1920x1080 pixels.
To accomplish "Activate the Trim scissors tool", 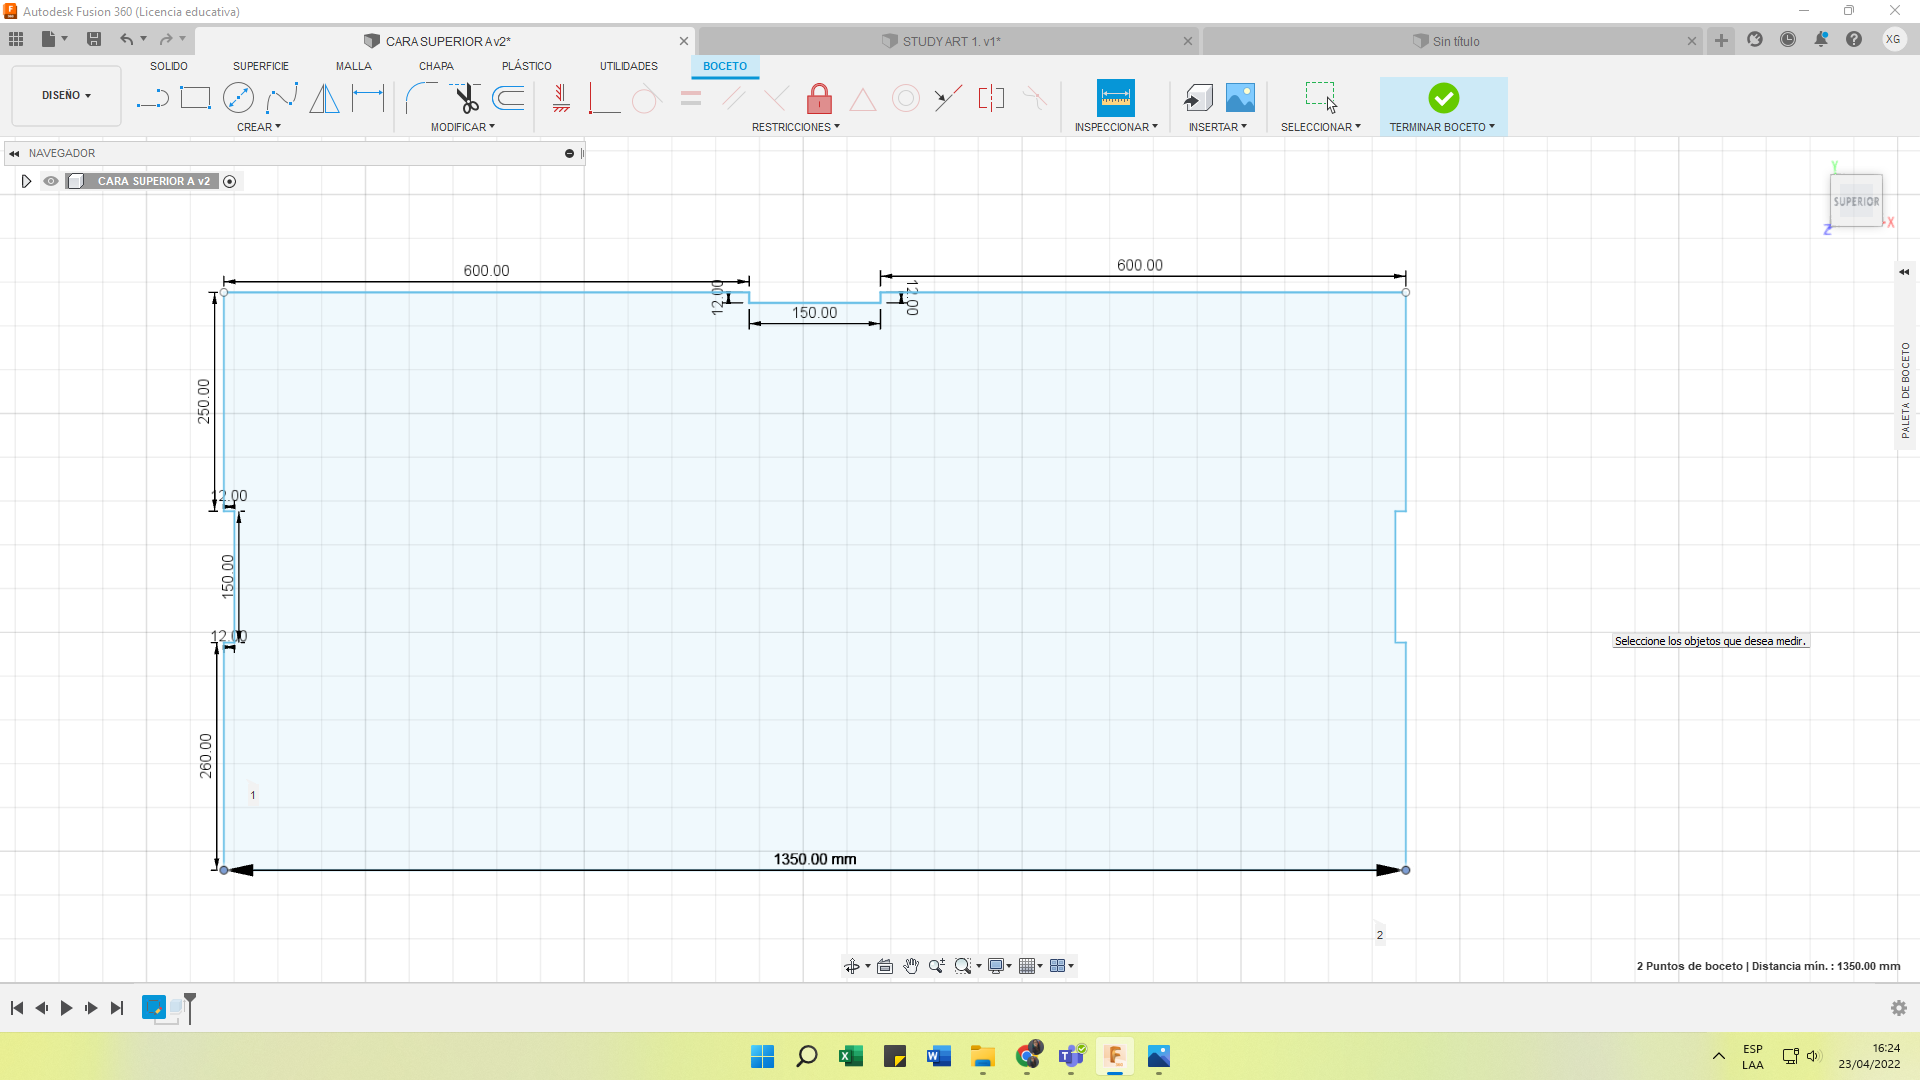I will pyautogui.click(x=466, y=98).
